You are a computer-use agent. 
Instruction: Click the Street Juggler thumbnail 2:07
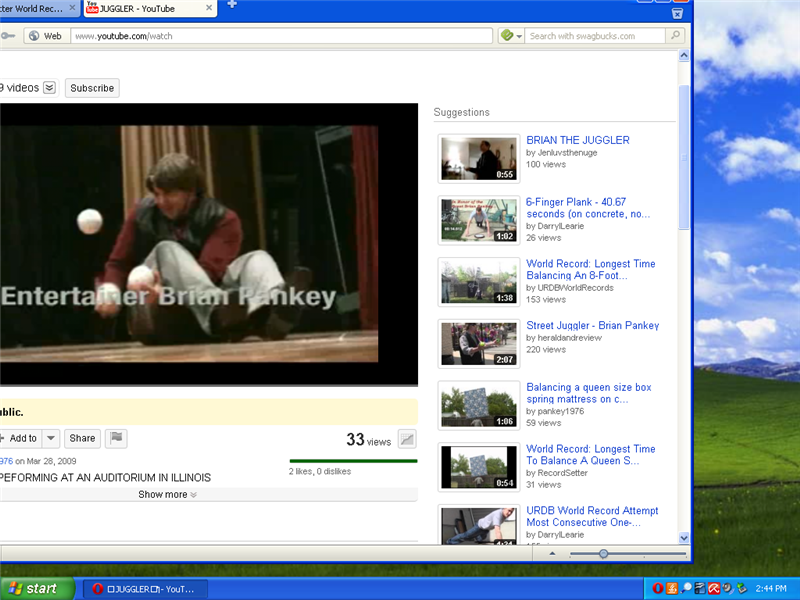[x=479, y=344]
